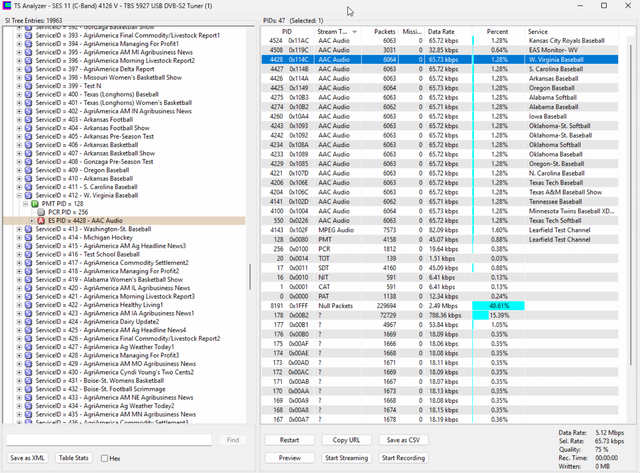640x473 pixels.
Task: Collapse the PMT PID = 128 node
Action: tap(25, 204)
